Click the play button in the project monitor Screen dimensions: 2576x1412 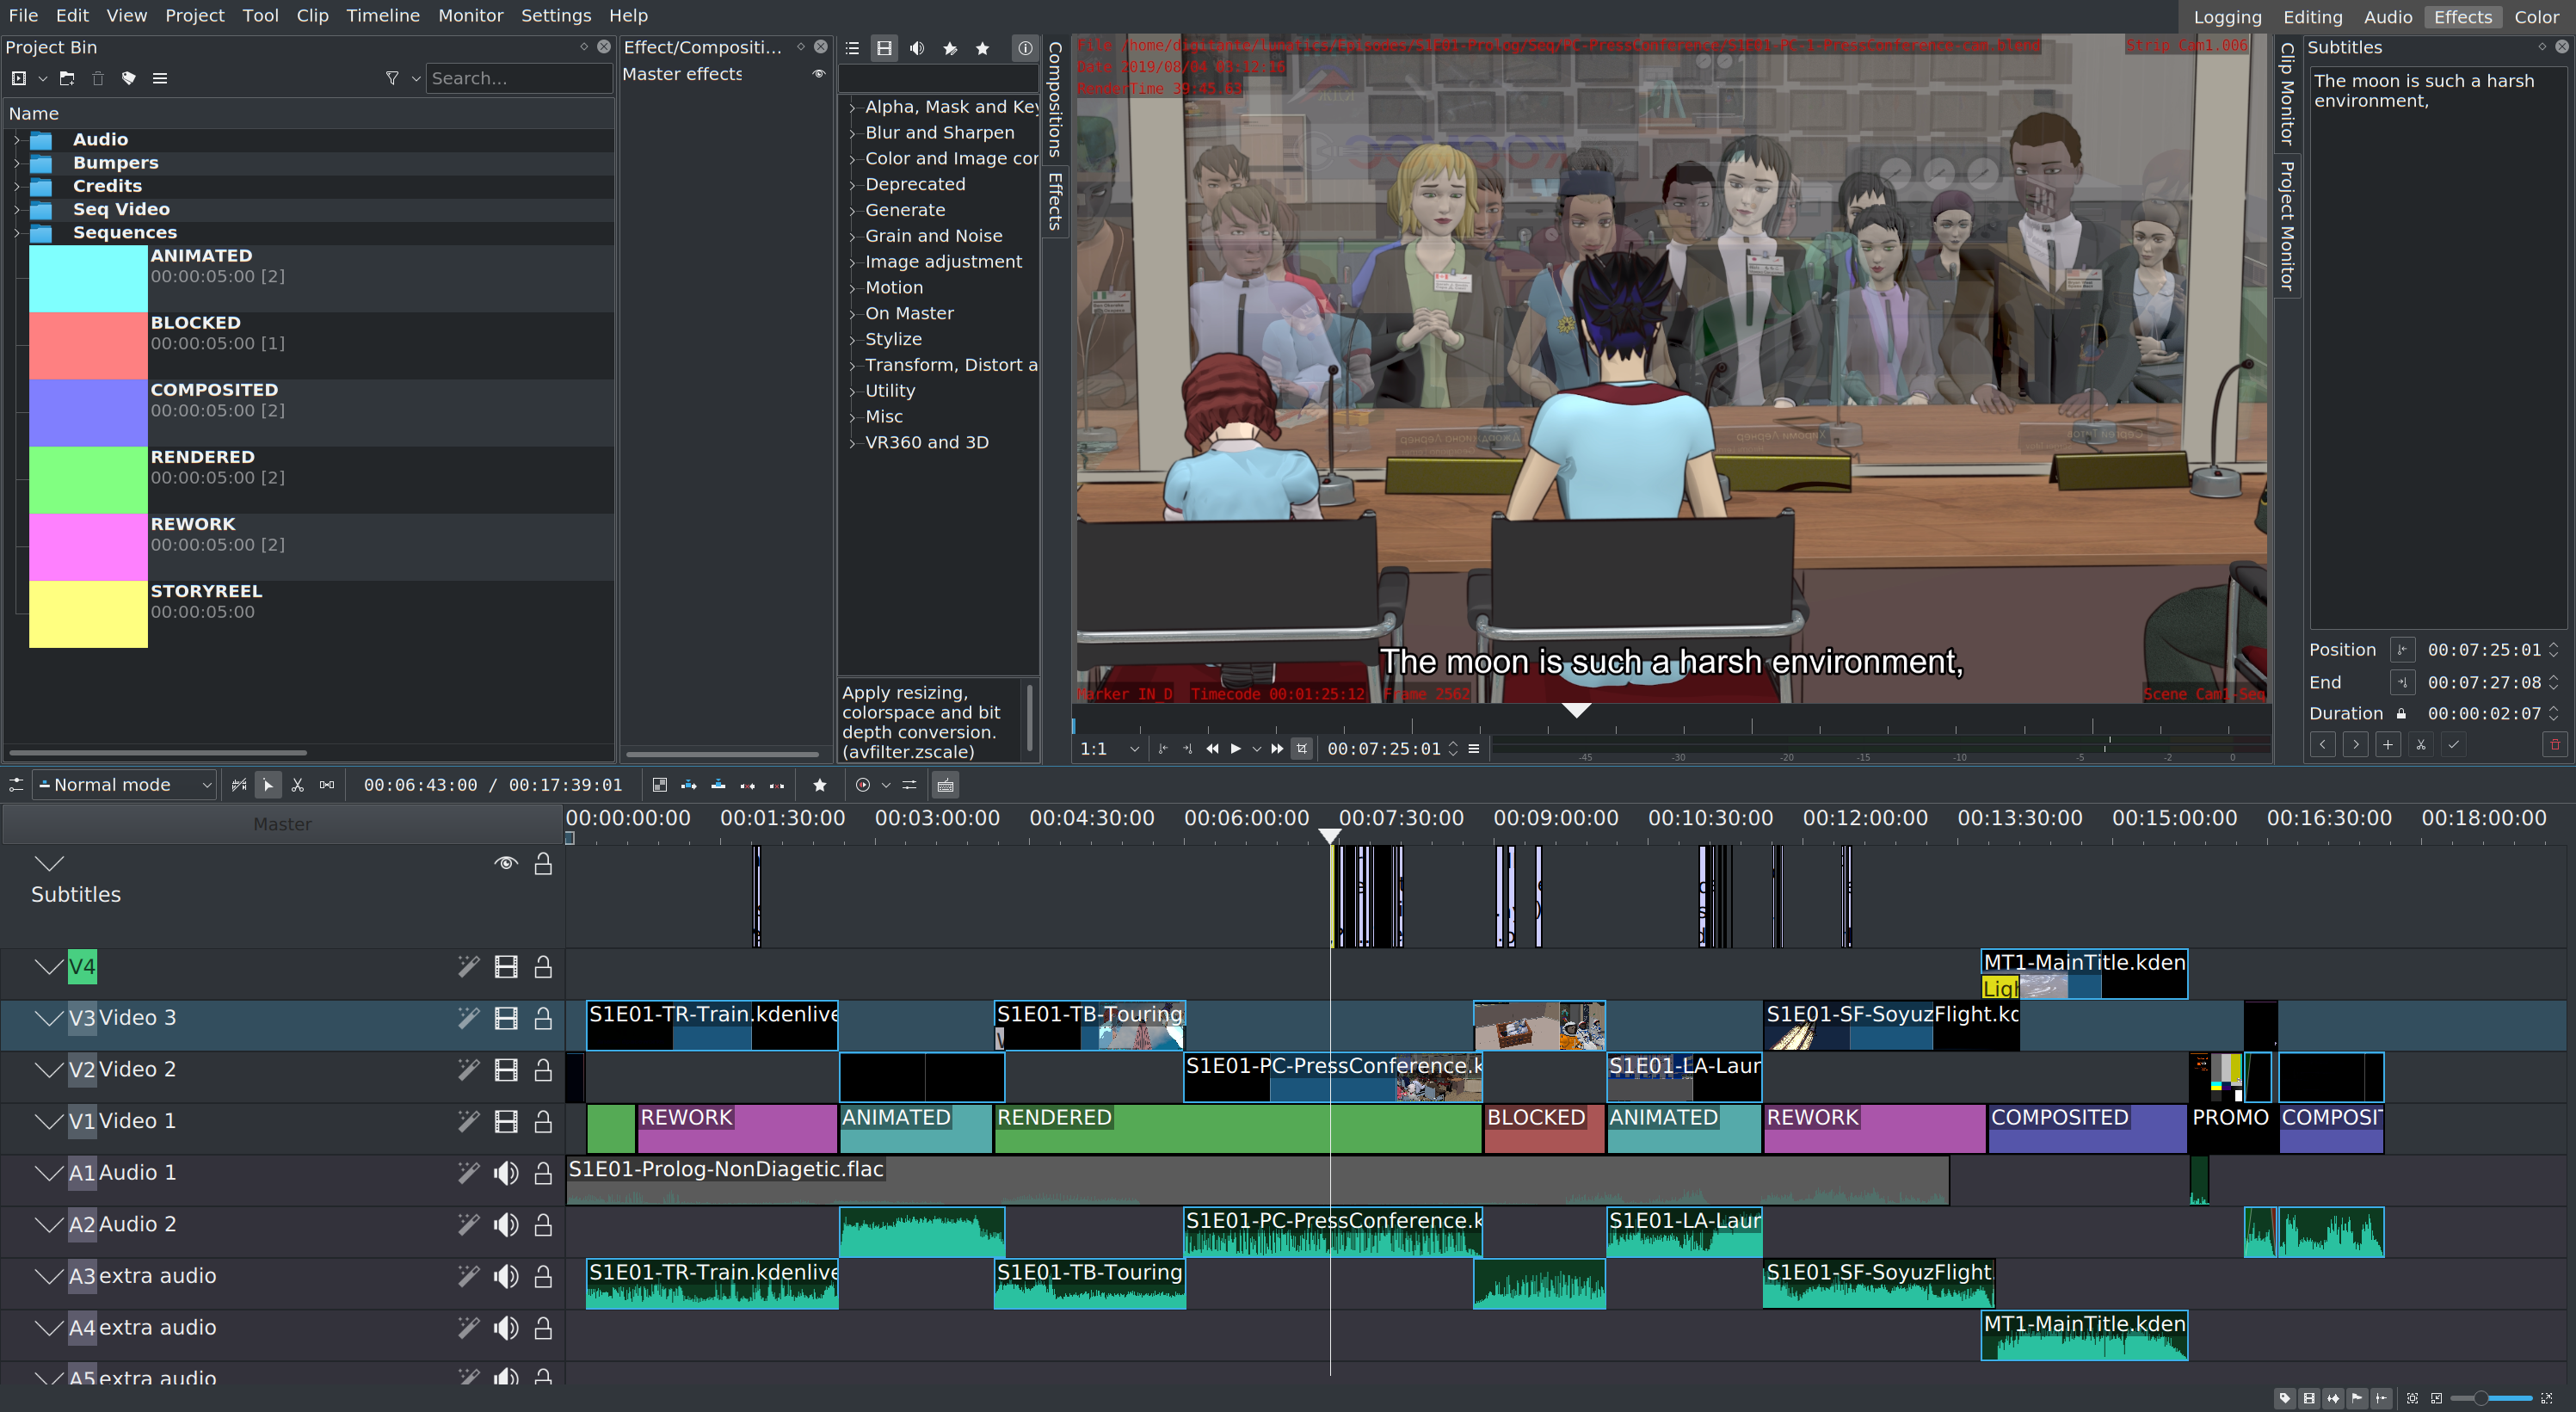[1236, 749]
